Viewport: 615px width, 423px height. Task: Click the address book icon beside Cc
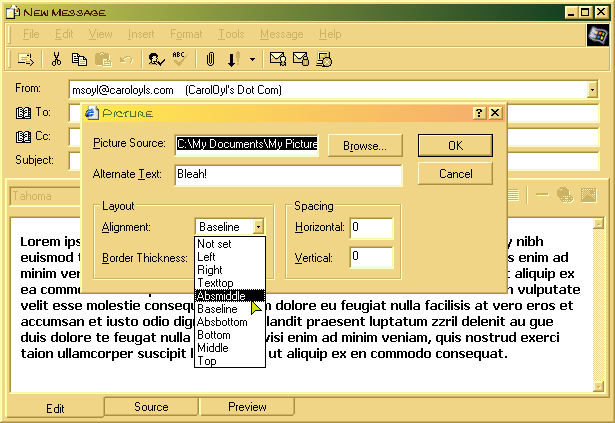pos(23,137)
